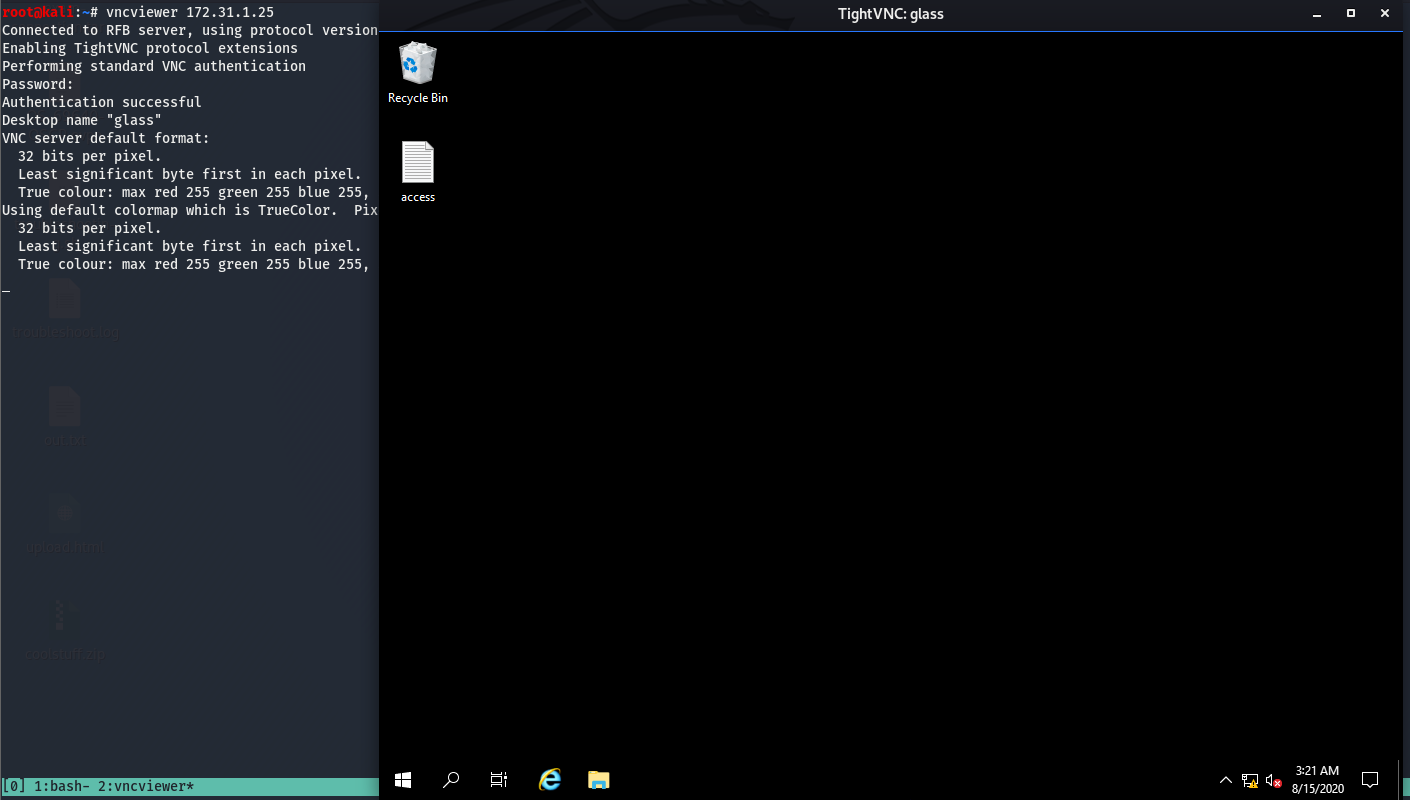The width and height of the screenshot is (1410, 800).
Task: Minimize the TightVNC: glass window
Action: pyautogui.click(x=1319, y=13)
